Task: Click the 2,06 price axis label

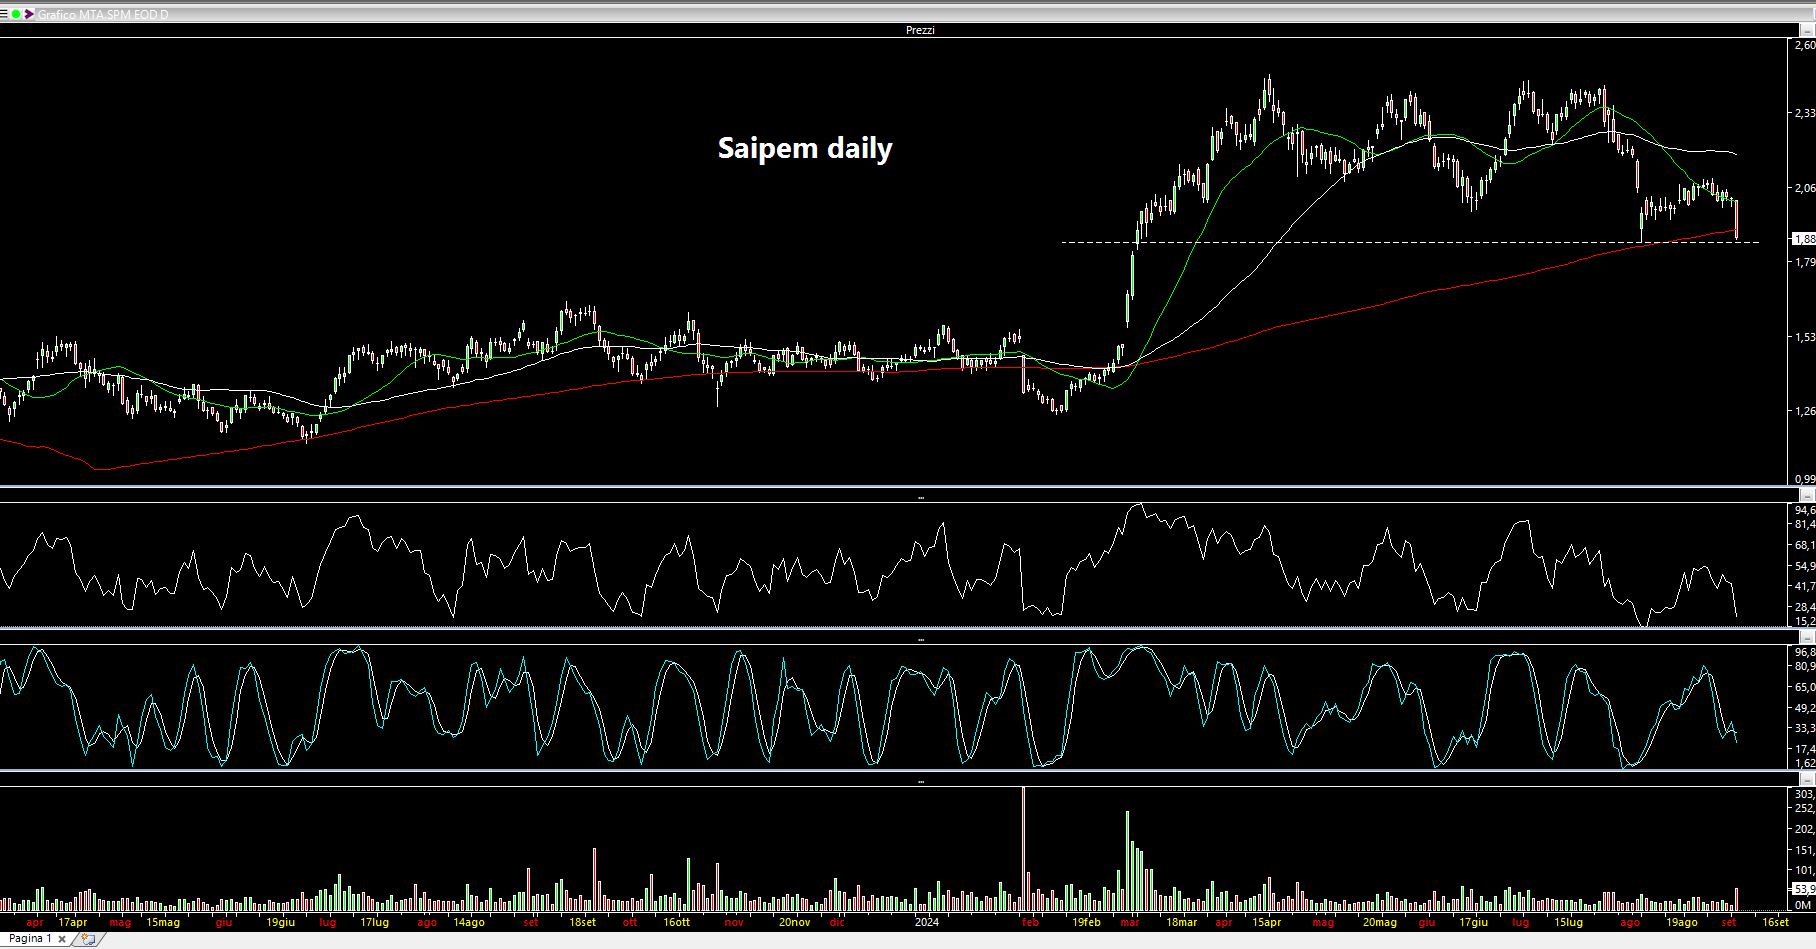Action: coord(1804,187)
